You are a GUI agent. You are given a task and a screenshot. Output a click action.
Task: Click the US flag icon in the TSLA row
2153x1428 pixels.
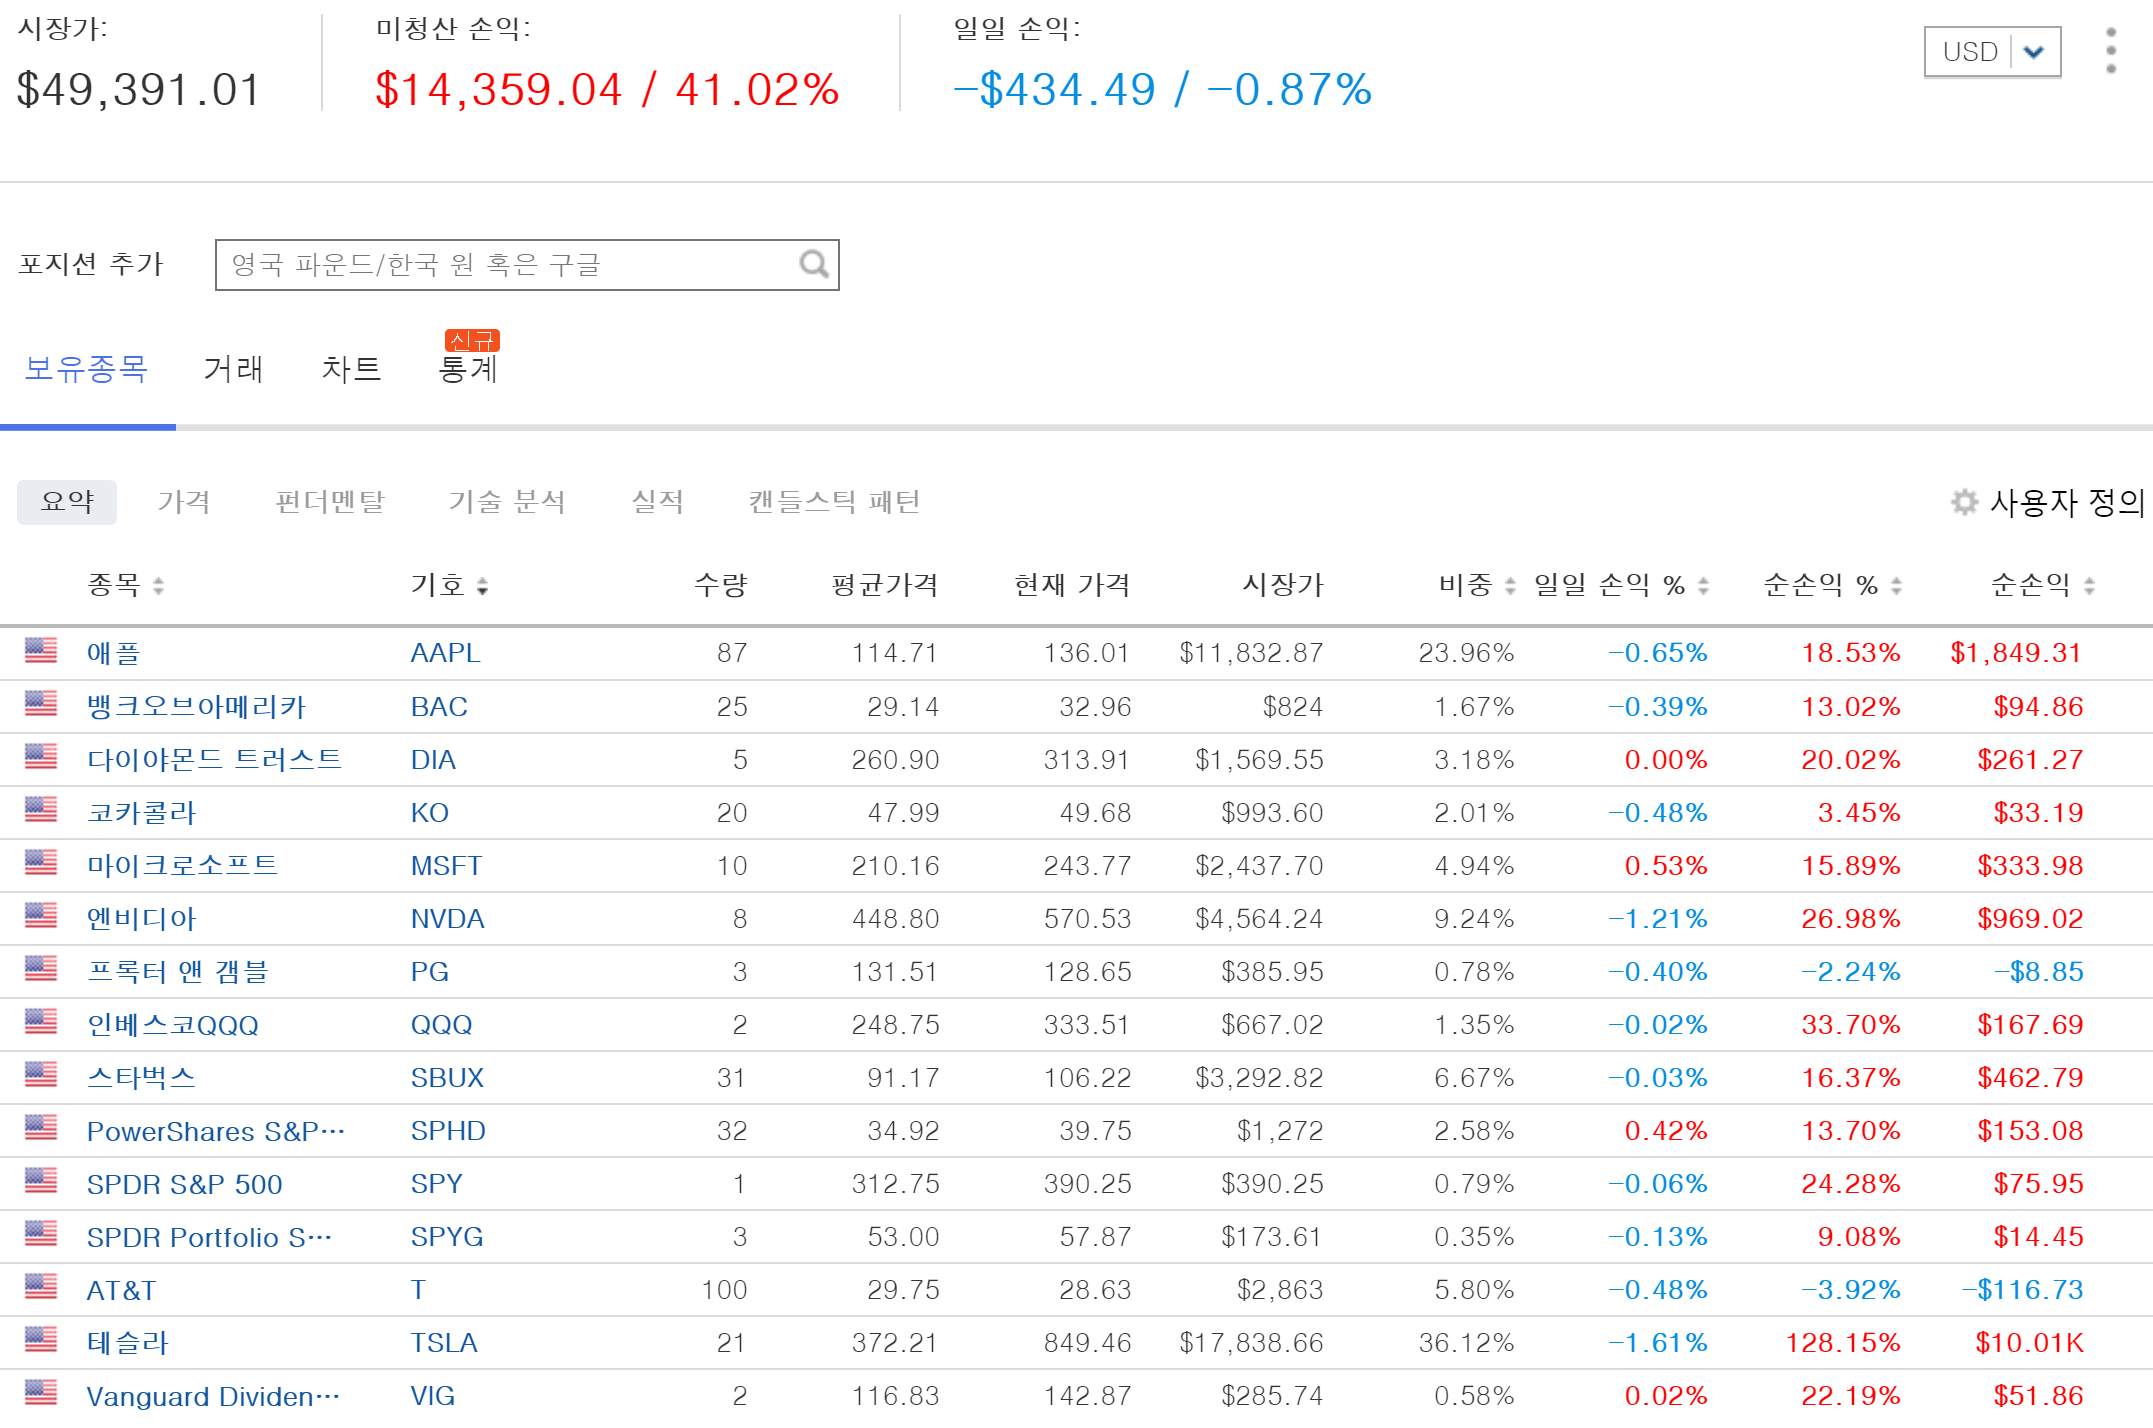coord(41,1339)
